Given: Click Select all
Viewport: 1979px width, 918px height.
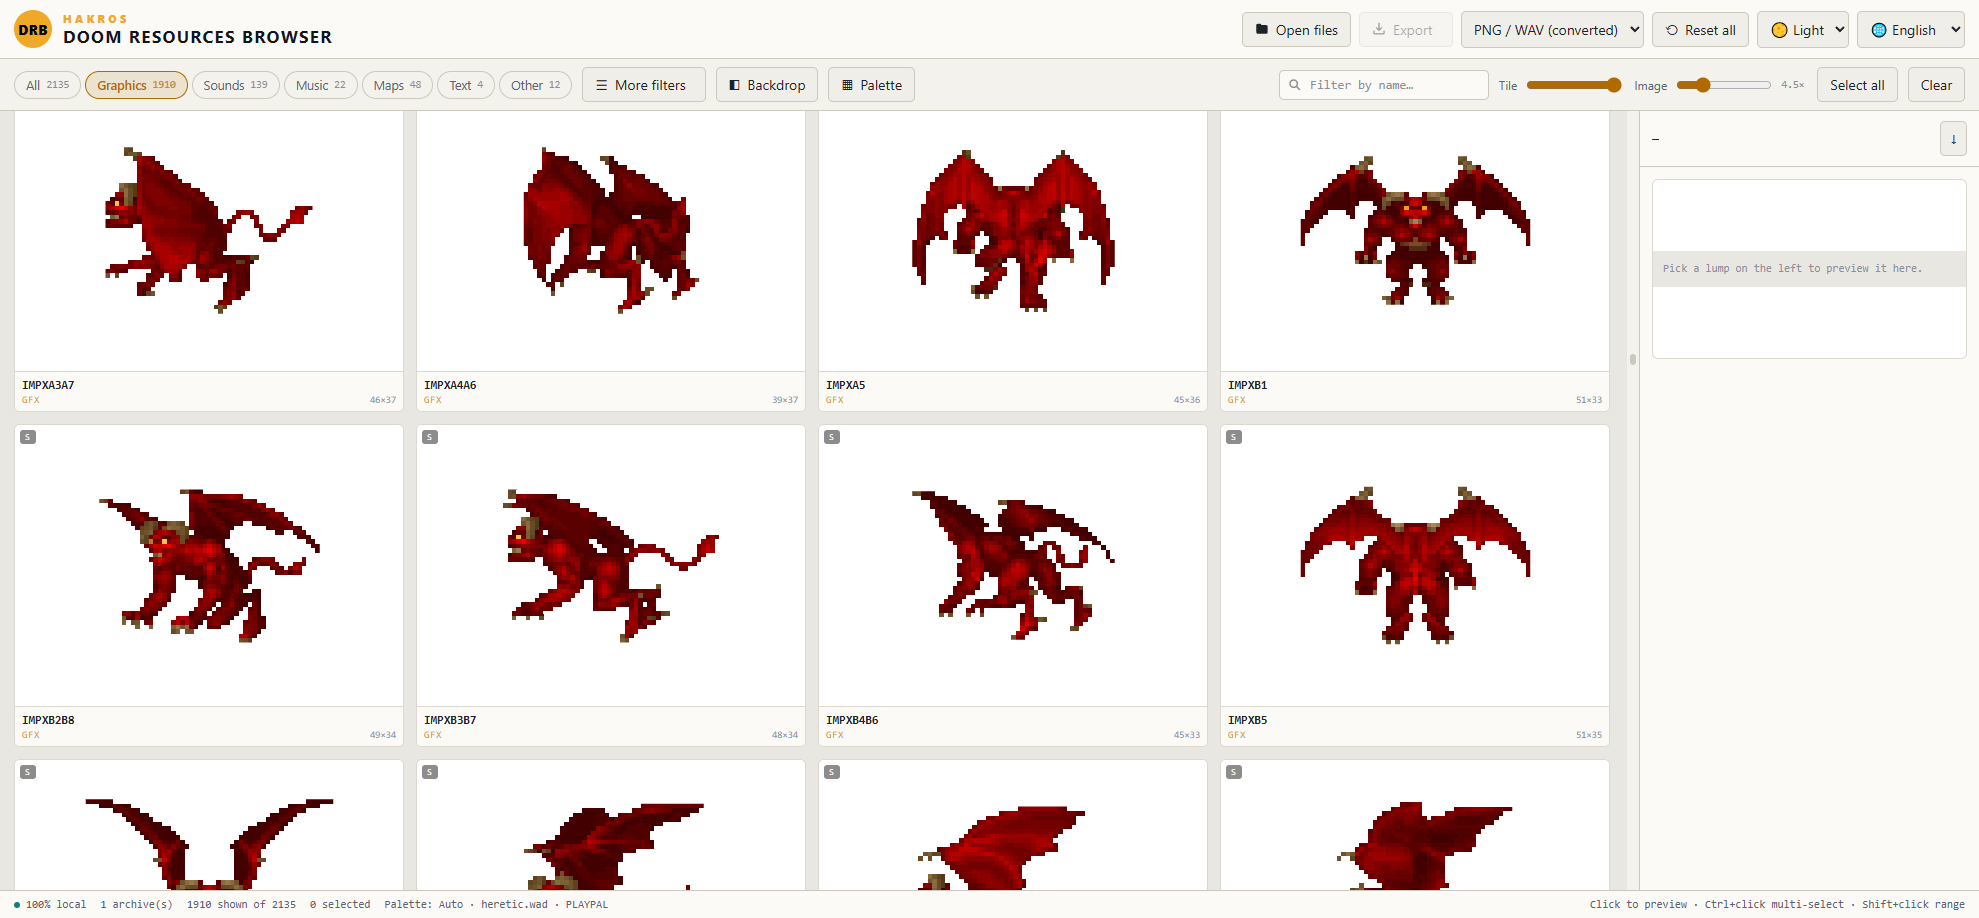Looking at the screenshot, I should click(x=1857, y=85).
